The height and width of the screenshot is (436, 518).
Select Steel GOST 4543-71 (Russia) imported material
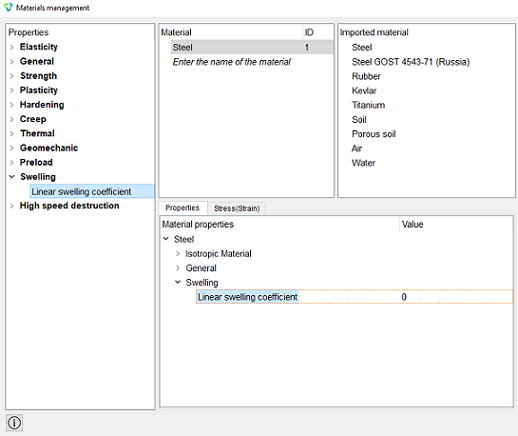point(411,62)
